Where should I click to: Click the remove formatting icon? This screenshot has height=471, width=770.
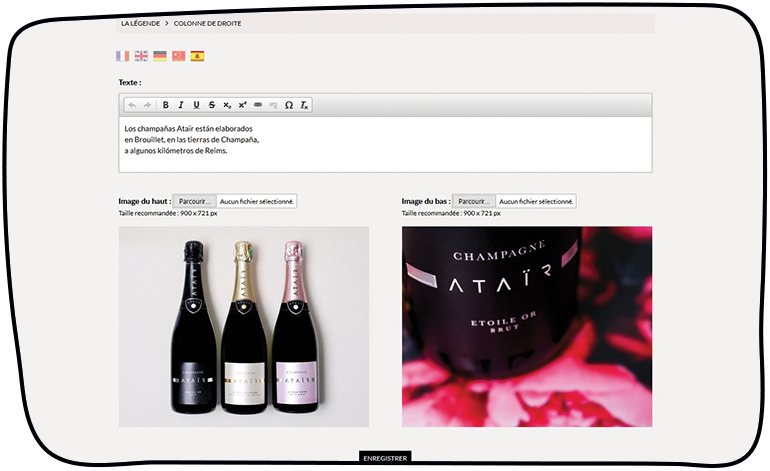coord(304,105)
